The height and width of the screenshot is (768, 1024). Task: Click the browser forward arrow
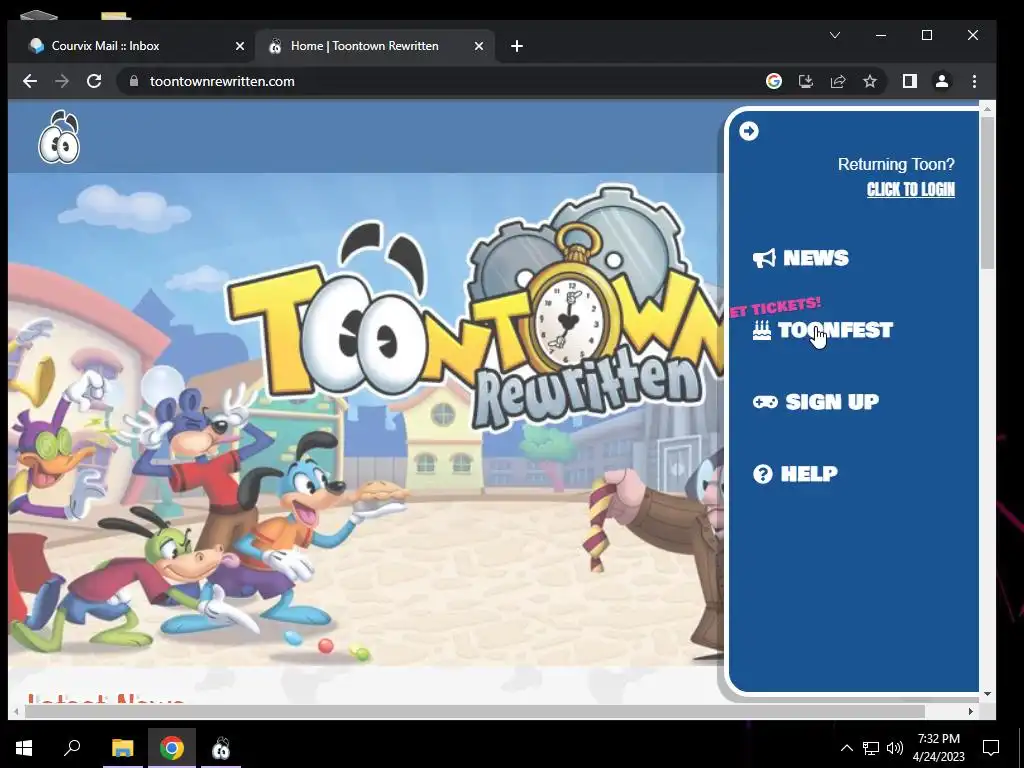(62, 81)
